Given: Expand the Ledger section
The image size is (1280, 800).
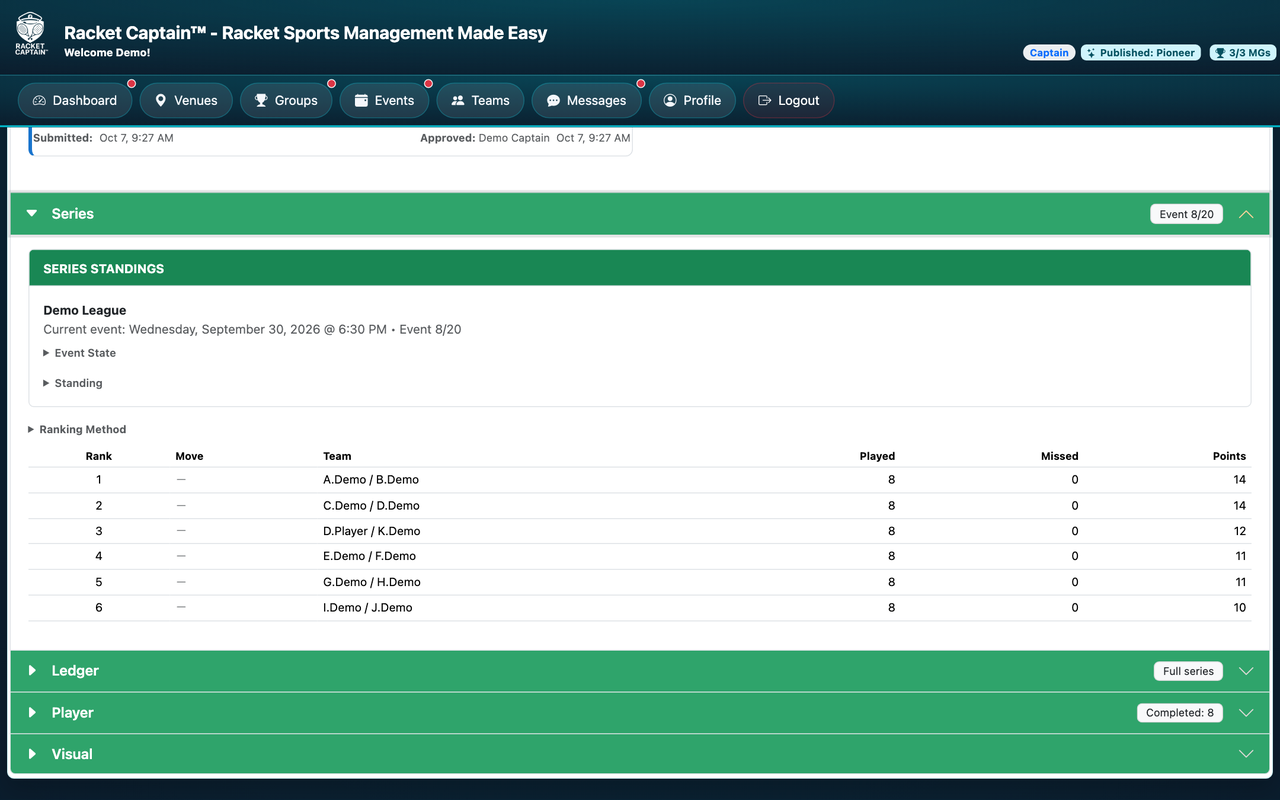Looking at the screenshot, I should pyautogui.click(x=640, y=671).
